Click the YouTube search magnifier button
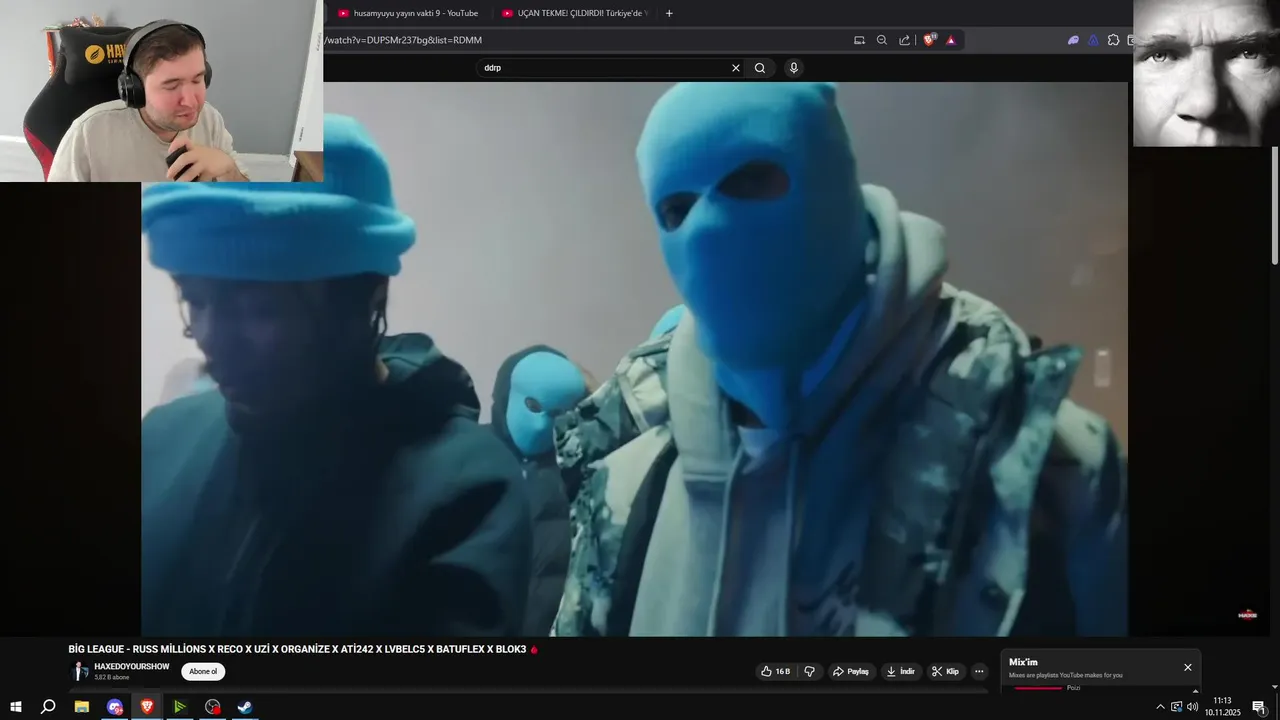The height and width of the screenshot is (720, 1280). point(760,68)
